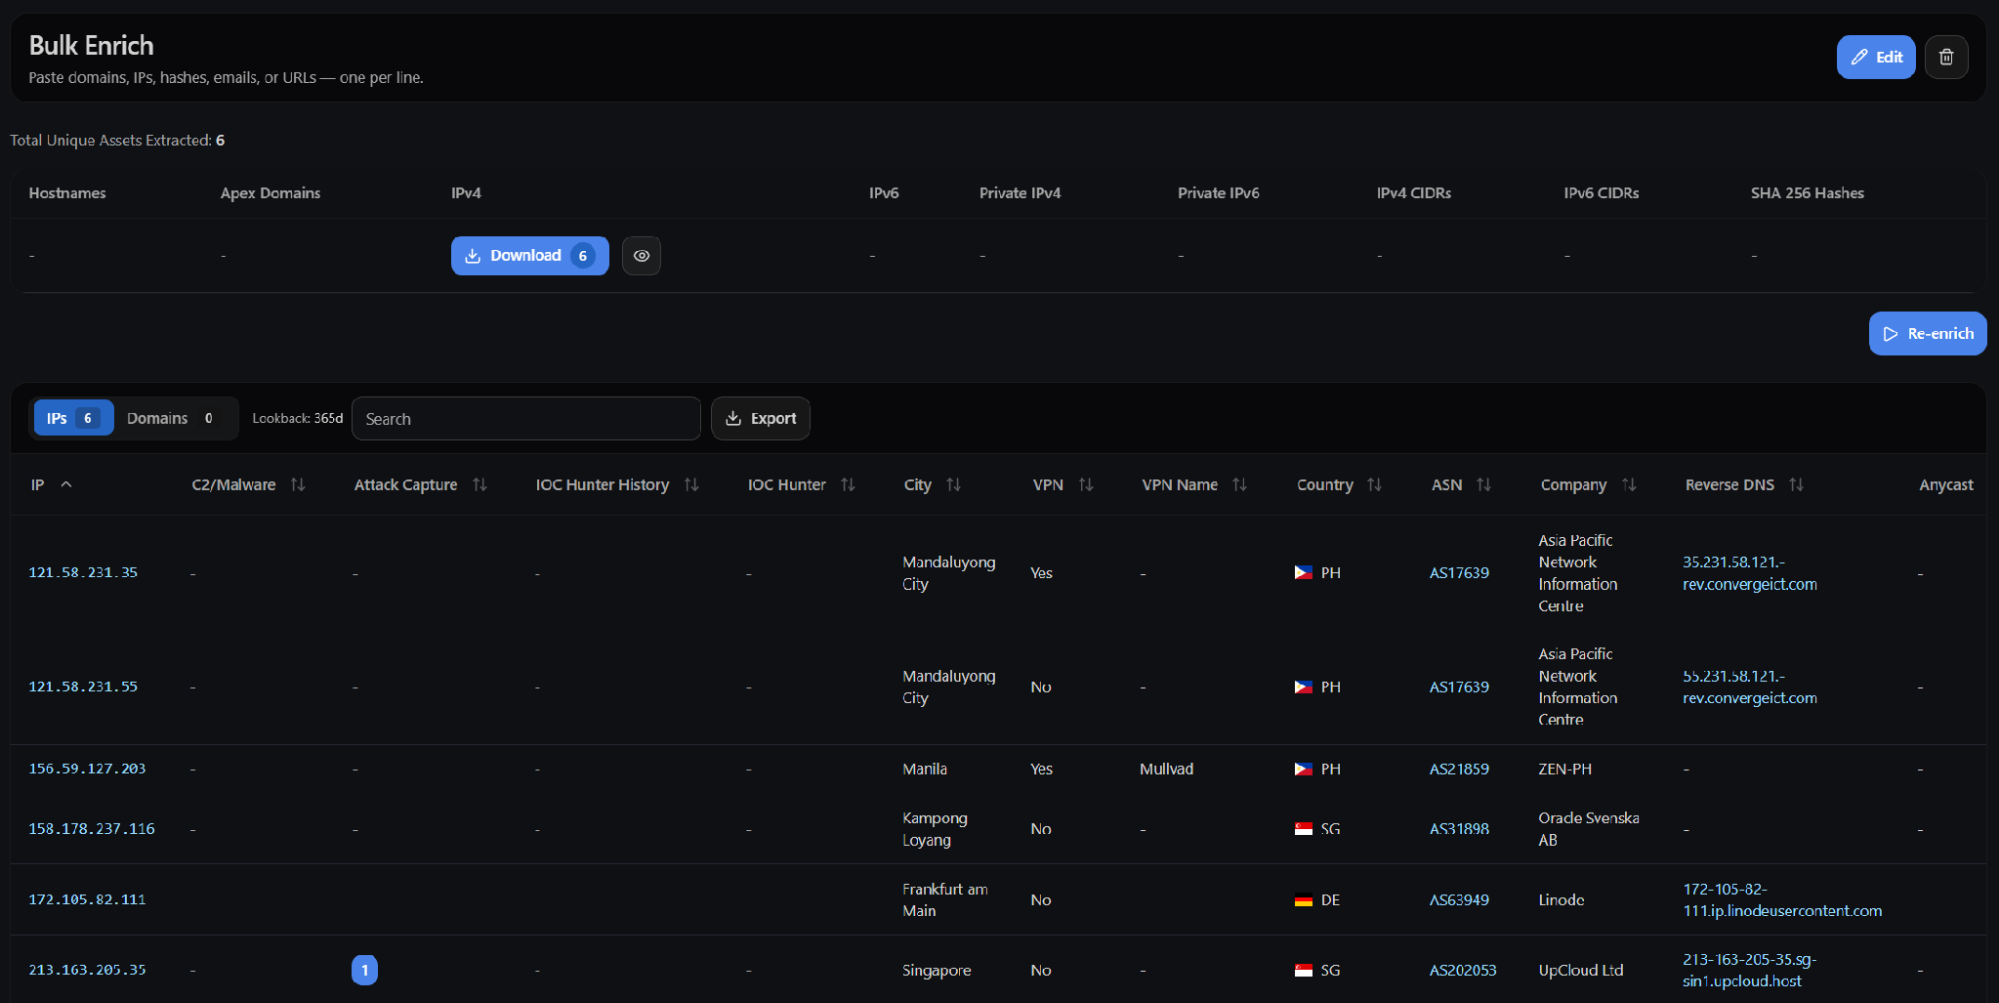Select the IPs tab
This screenshot has width=1999, height=1003.
[73, 419]
